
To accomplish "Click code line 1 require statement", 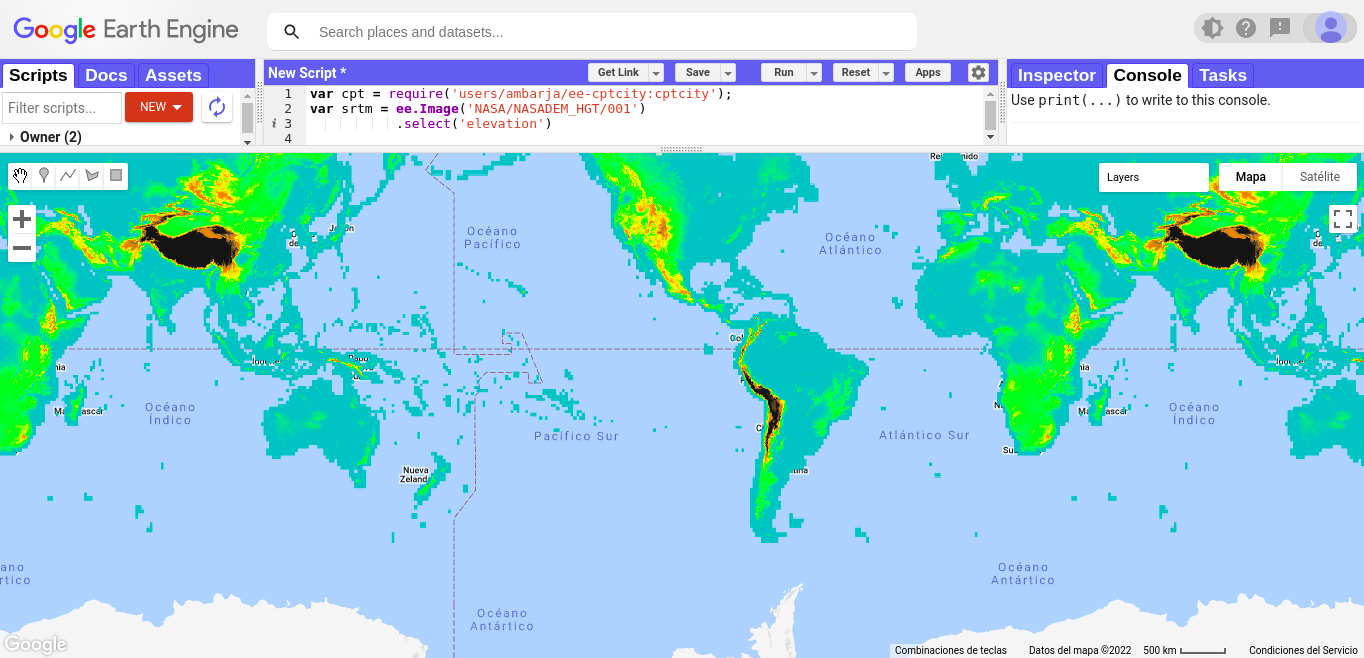I will coord(521,94).
